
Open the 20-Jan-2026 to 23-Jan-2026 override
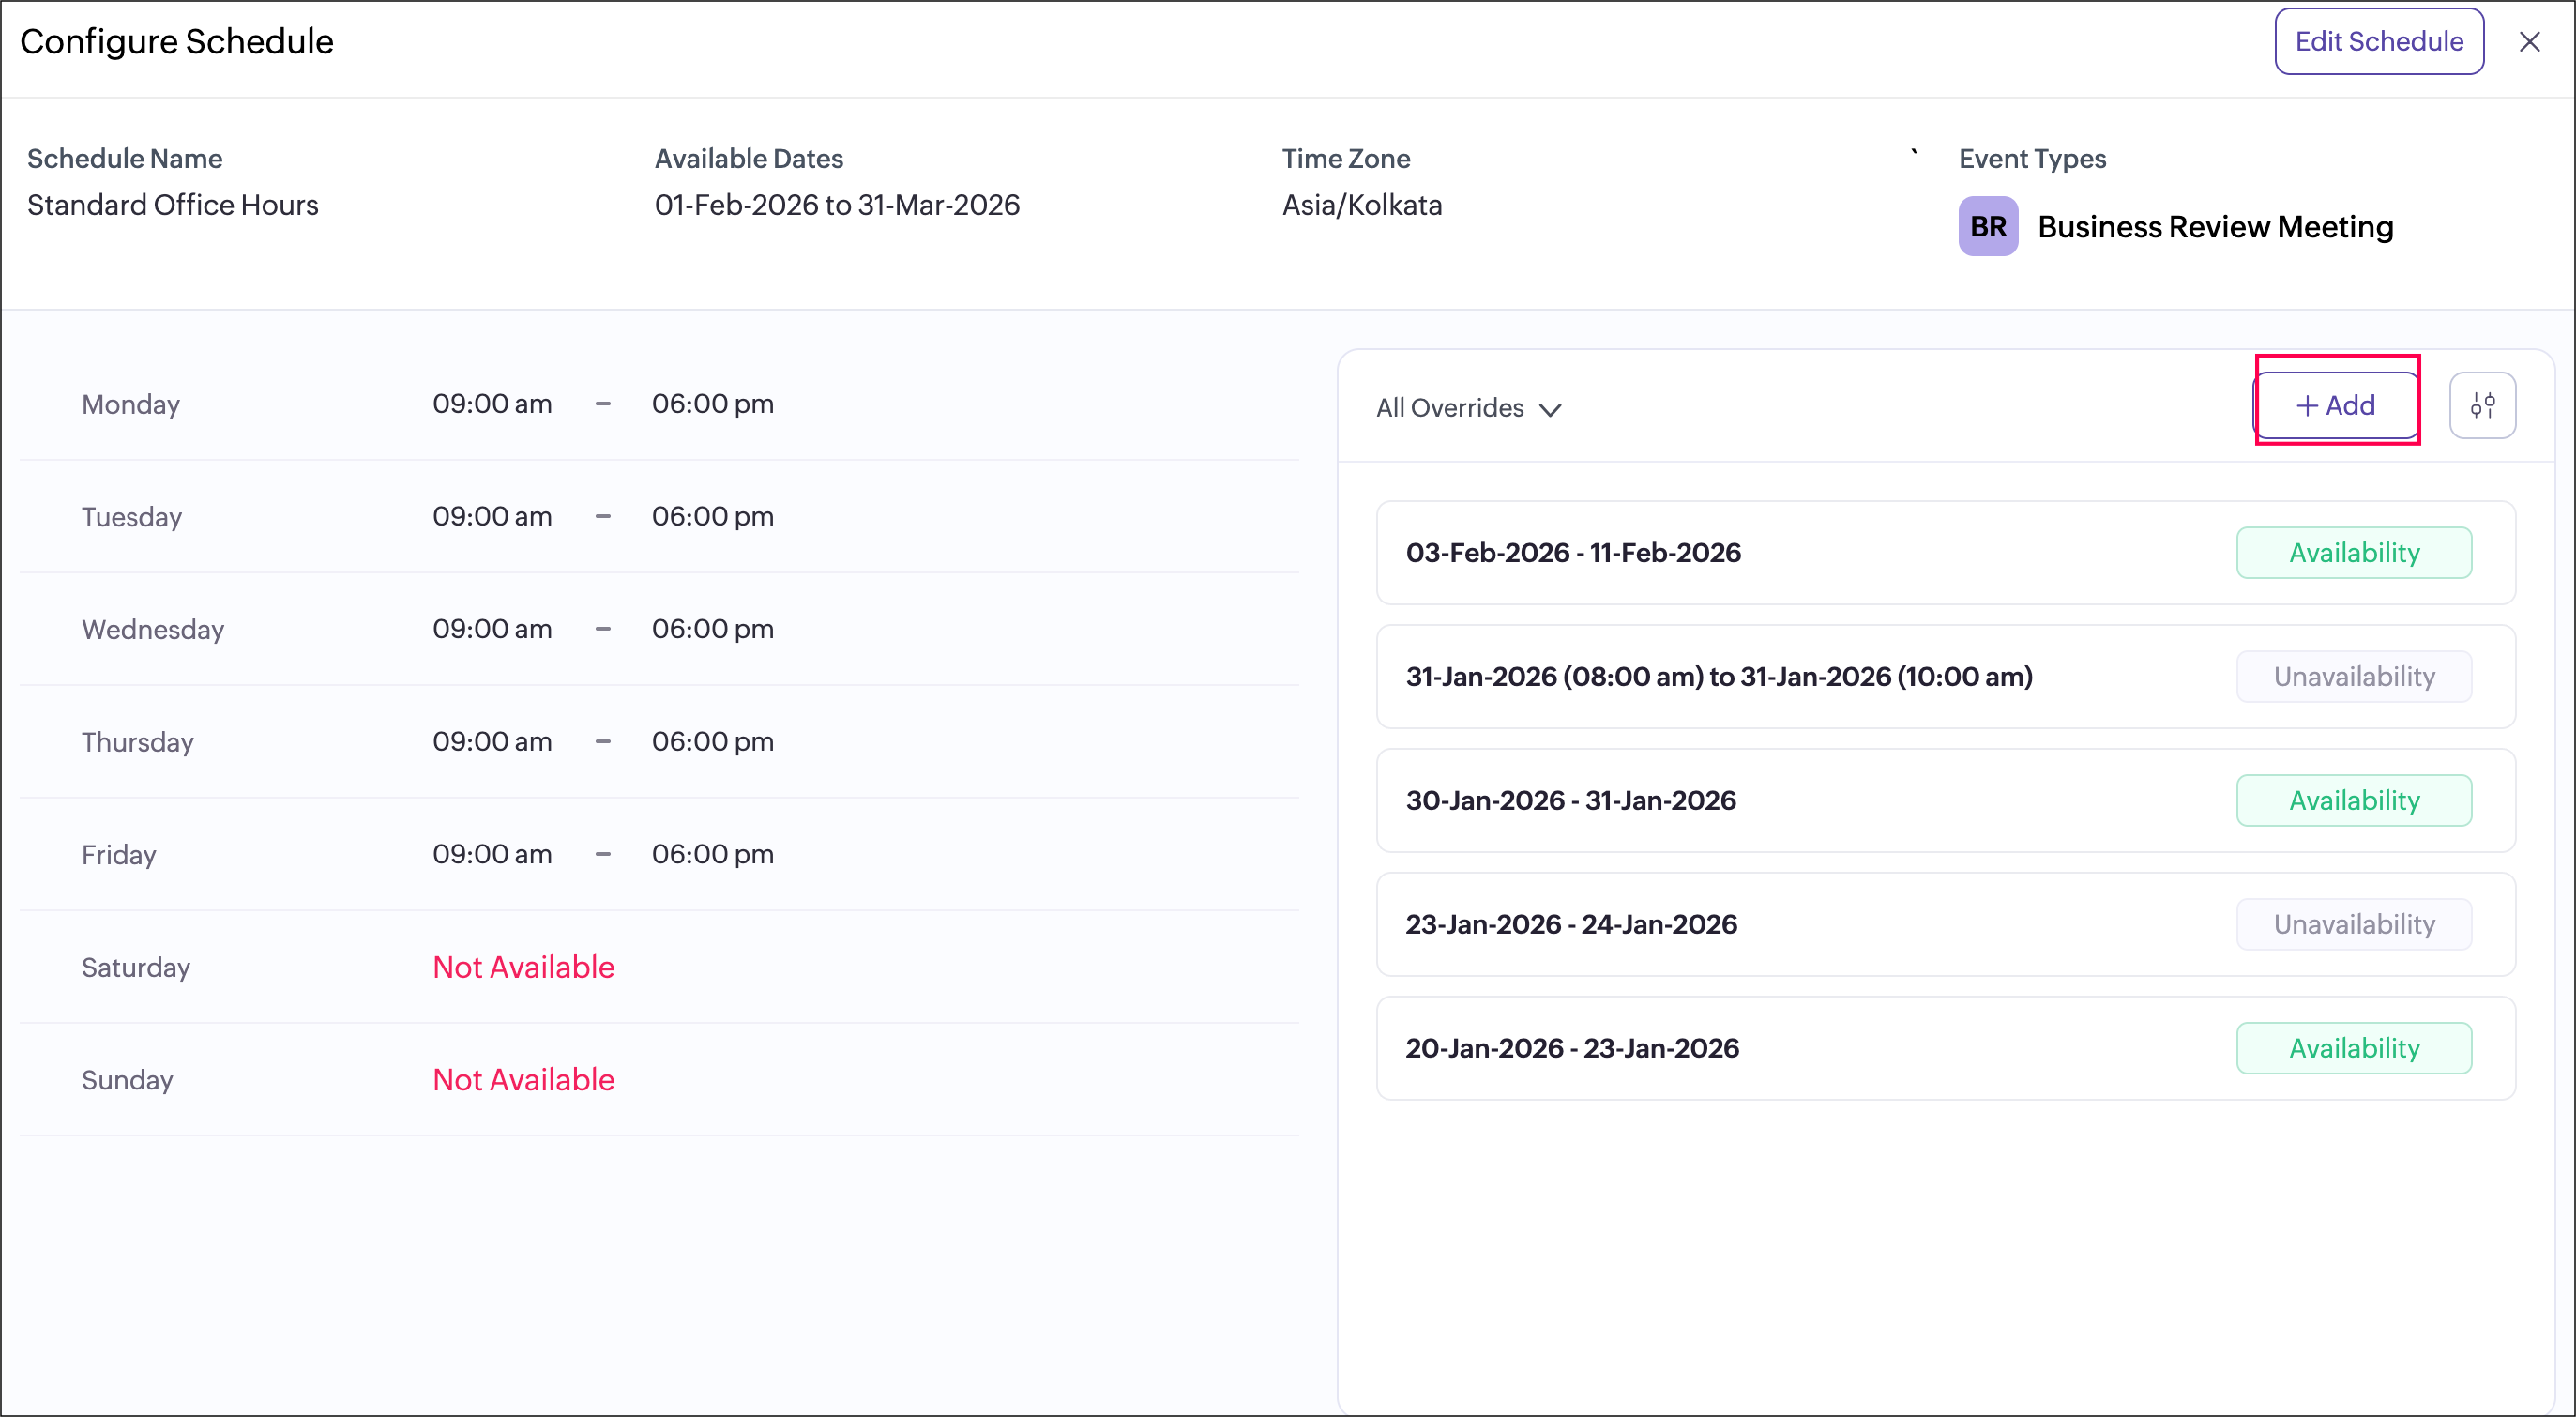click(x=1572, y=1049)
